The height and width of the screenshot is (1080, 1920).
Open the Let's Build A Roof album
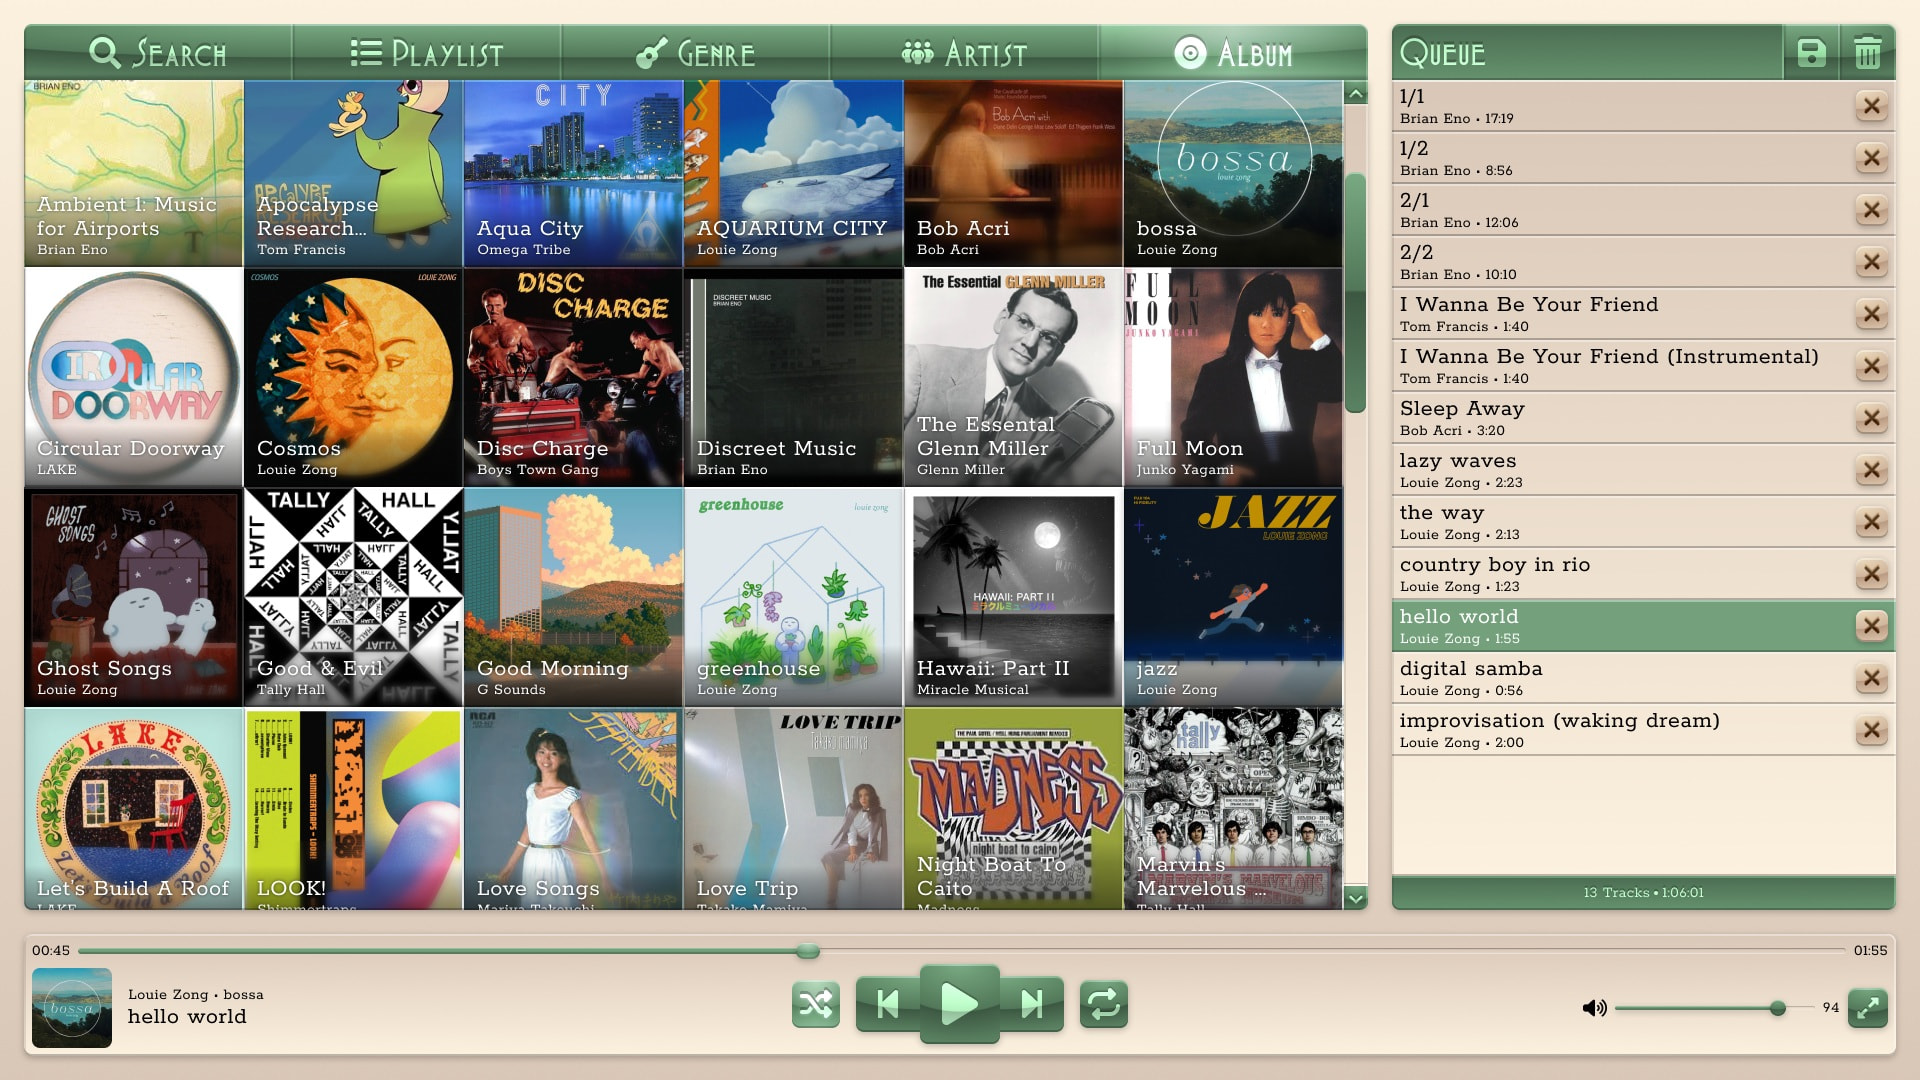pyautogui.click(x=134, y=808)
